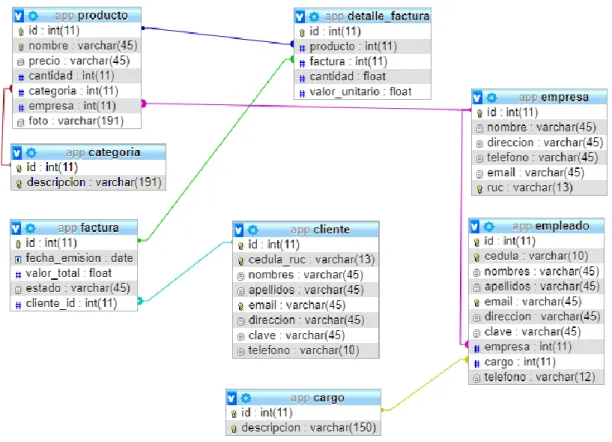Click the key icon beside 'ruc : varchar(13)'

(479, 189)
